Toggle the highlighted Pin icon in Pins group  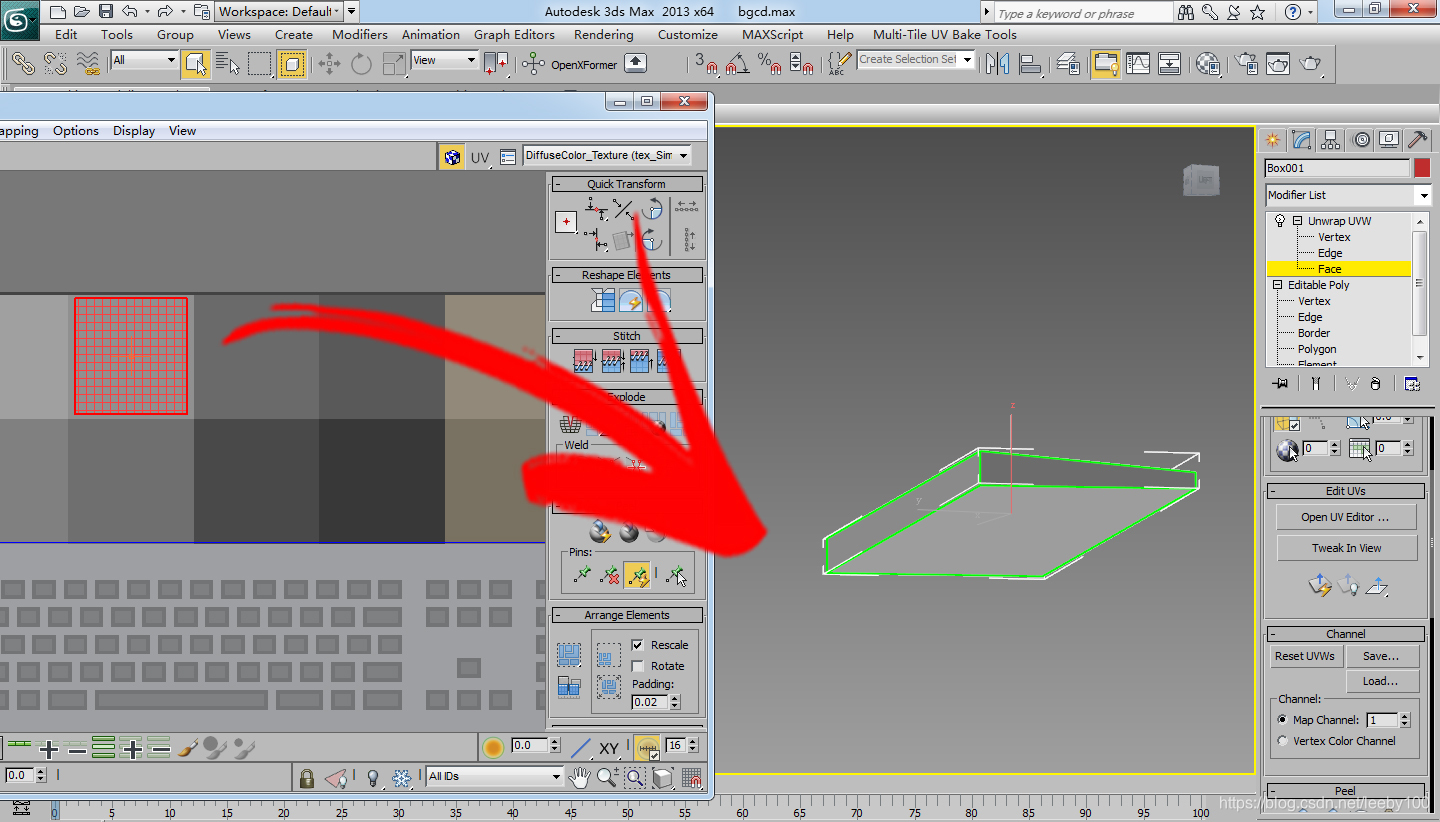click(x=637, y=575)
